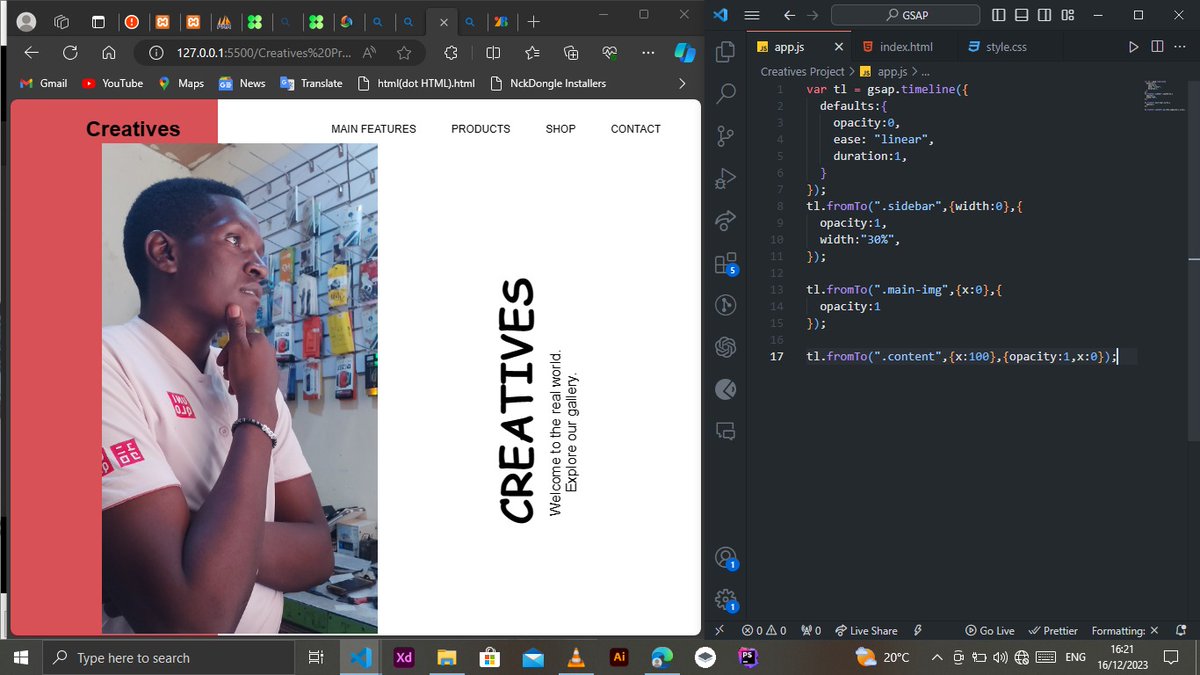This screenshot has width=1200, height=675.
Task: Start the server with Go Live
Action: (989, 630)
